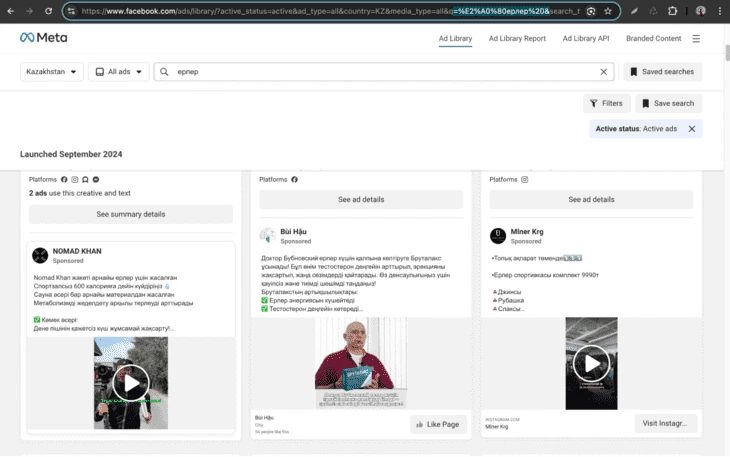
Task: Open the Filters button
Action: [607, 103]
